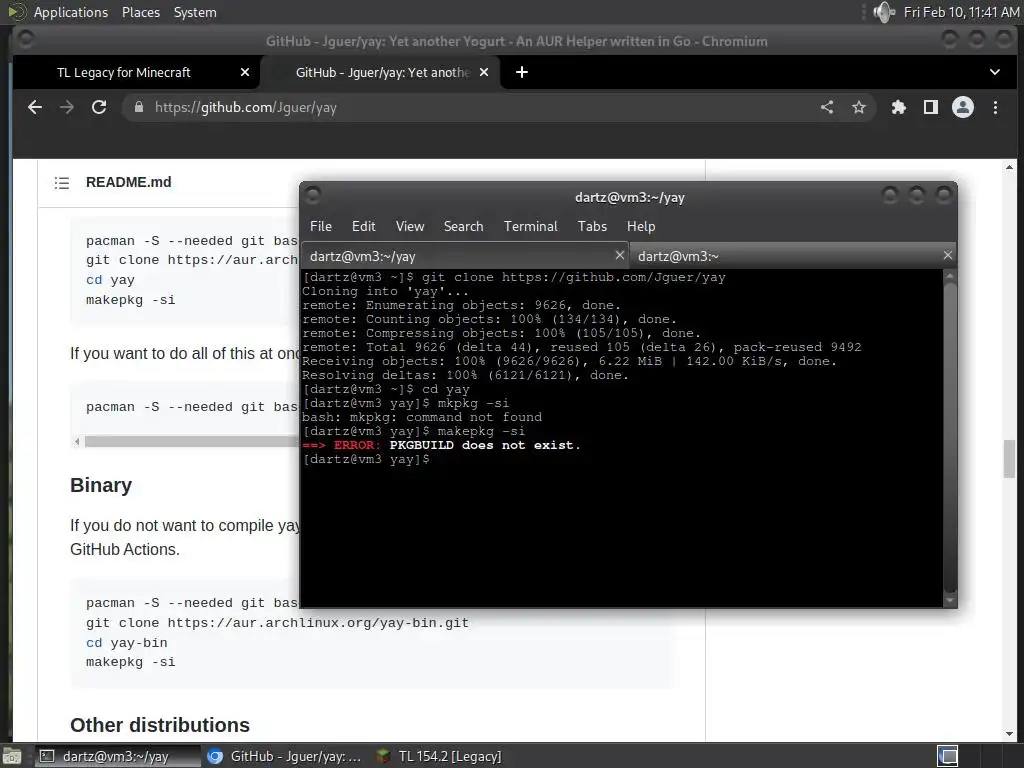Click the Chromium window menu button

pyautogui.click(x=25, y=40)
